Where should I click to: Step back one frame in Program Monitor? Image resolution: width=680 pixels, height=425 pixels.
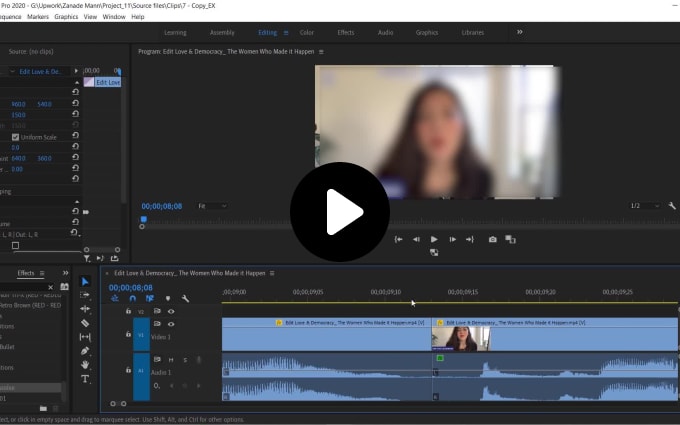click(x=416, y=239)
